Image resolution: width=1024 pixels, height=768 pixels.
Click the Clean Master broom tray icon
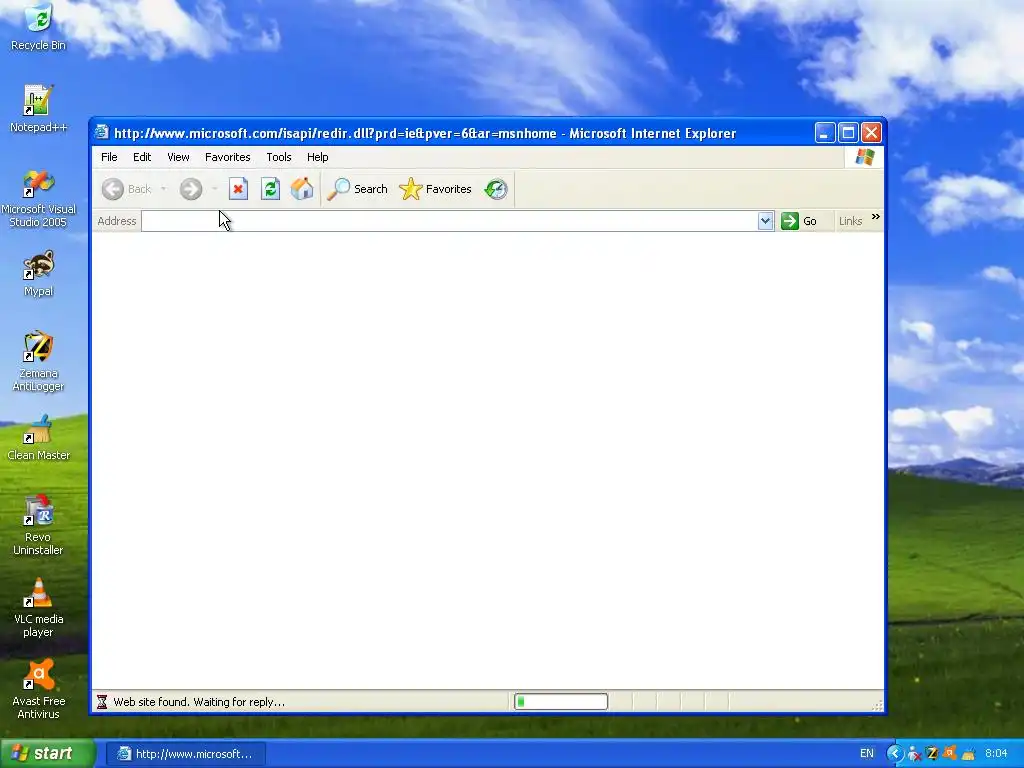(x=968, y=754)
